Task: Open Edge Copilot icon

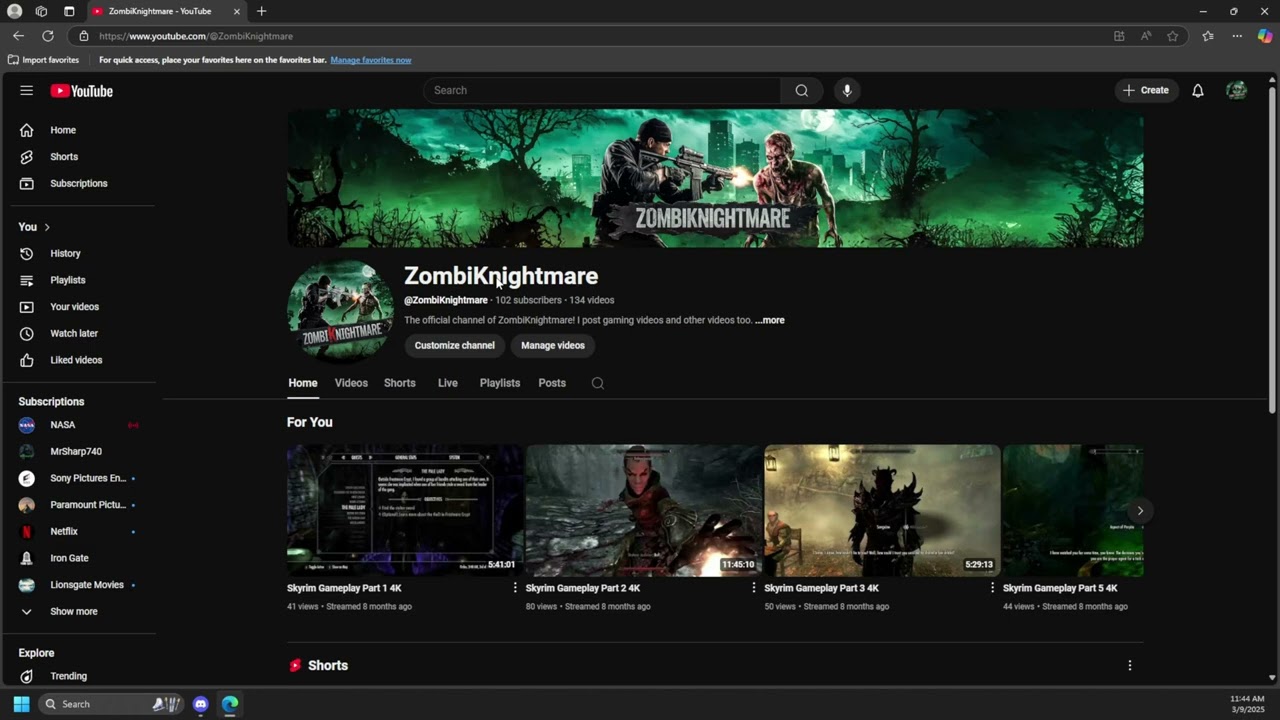Action: 1265,36
